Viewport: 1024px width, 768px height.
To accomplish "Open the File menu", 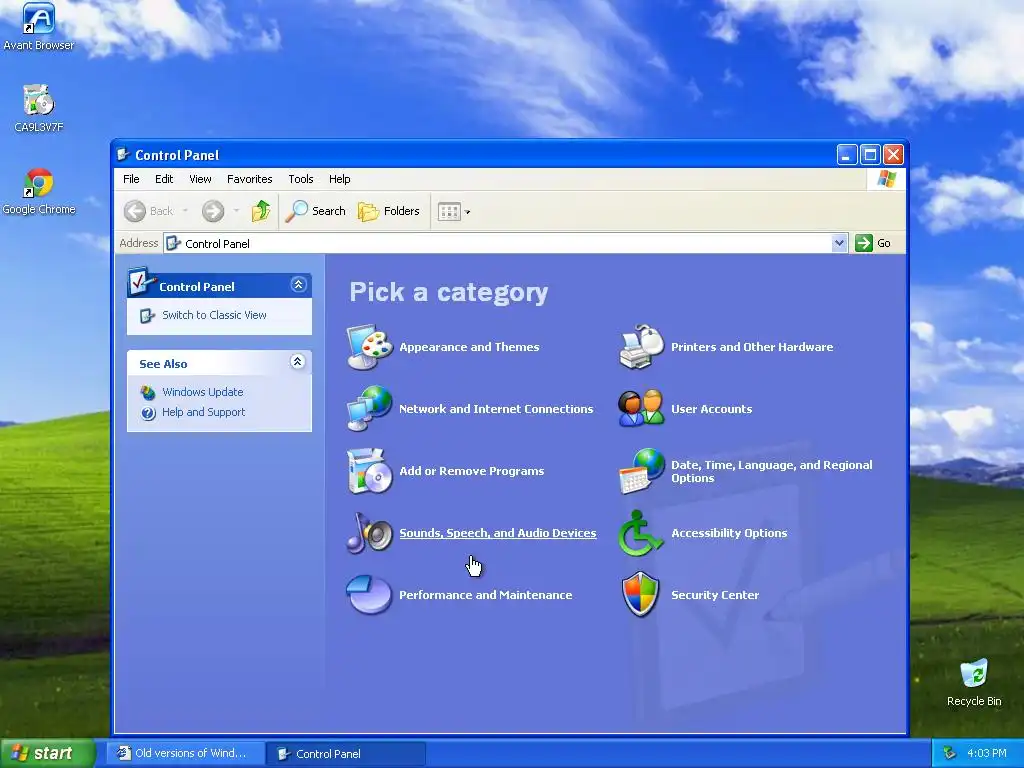I will click(131, 179).
